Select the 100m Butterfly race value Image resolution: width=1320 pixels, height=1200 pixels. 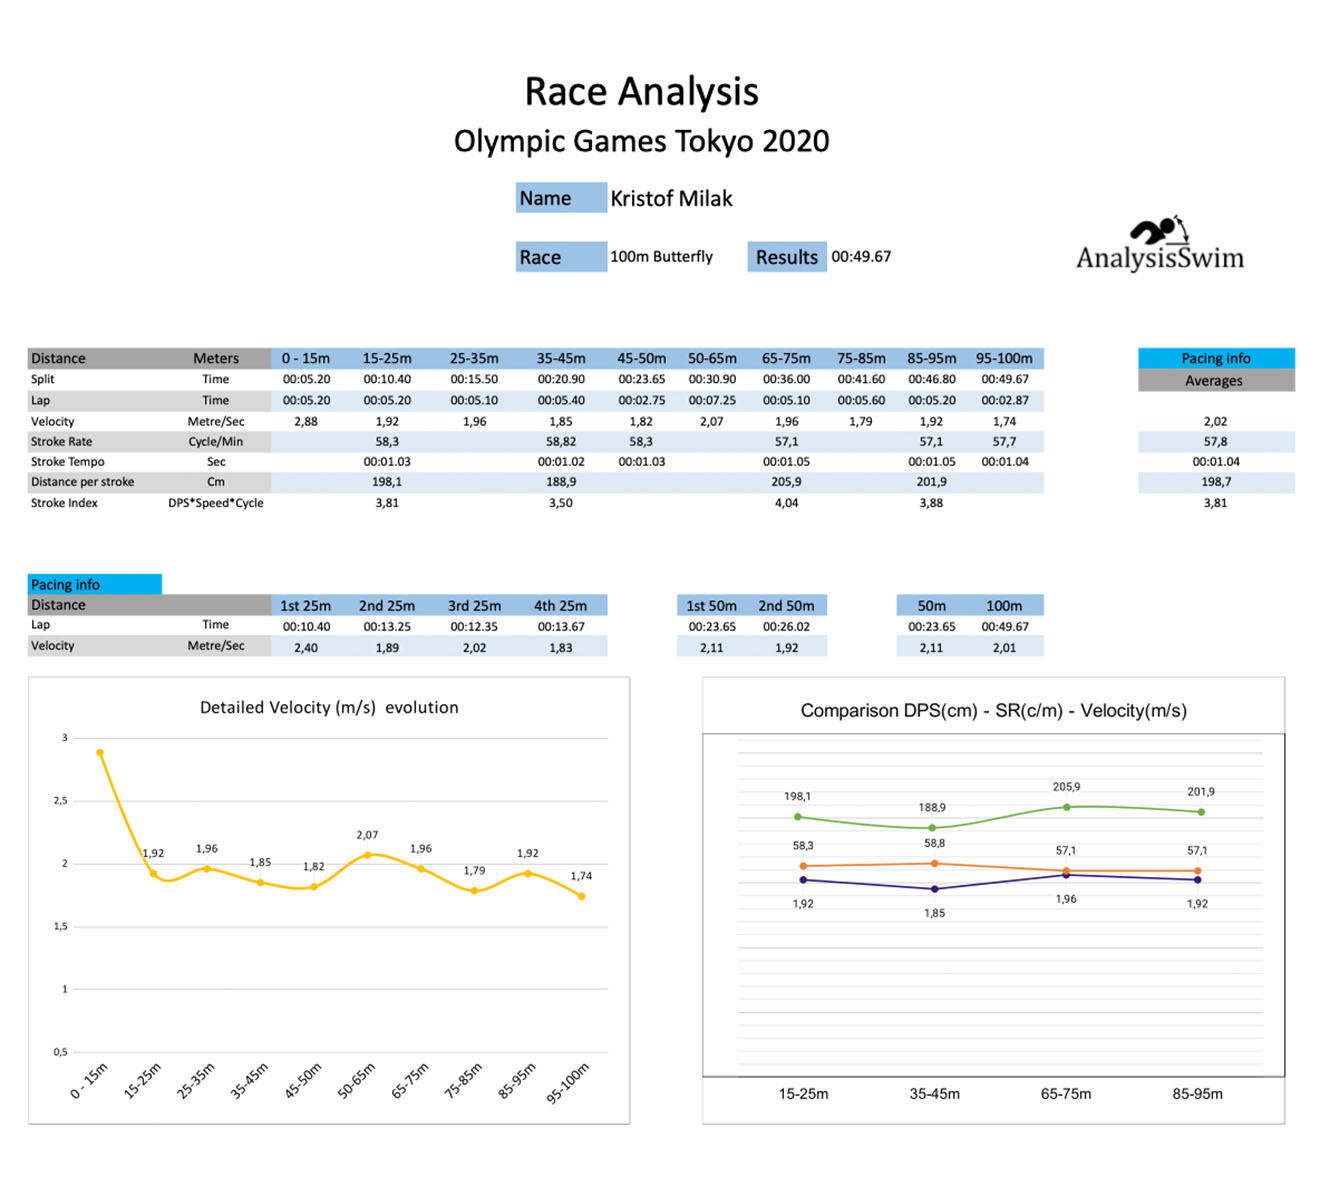click(661, 257)
